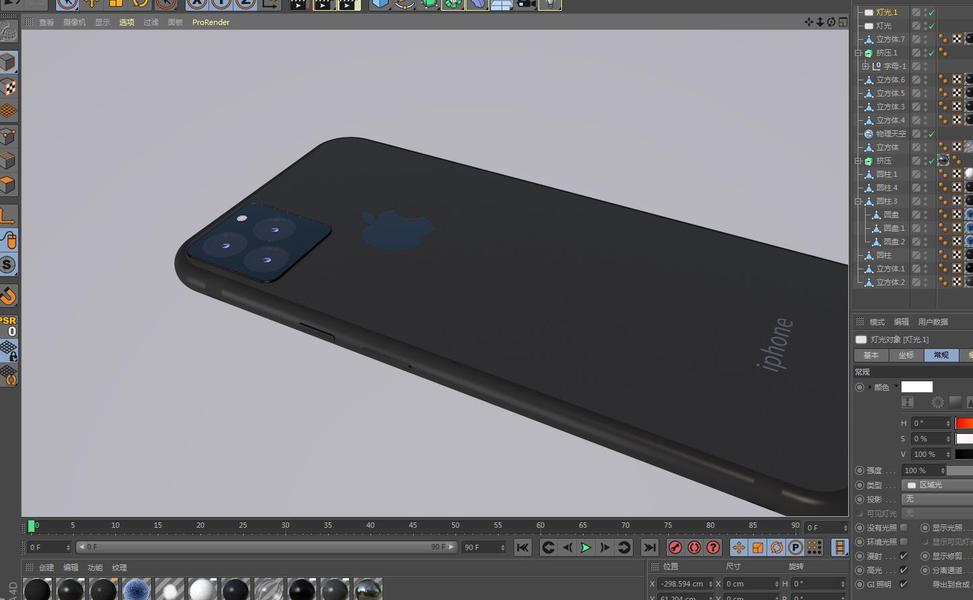Click the X position field showing -298.594 cm
This screenshot has width=973, height=600.
[684, 584]
